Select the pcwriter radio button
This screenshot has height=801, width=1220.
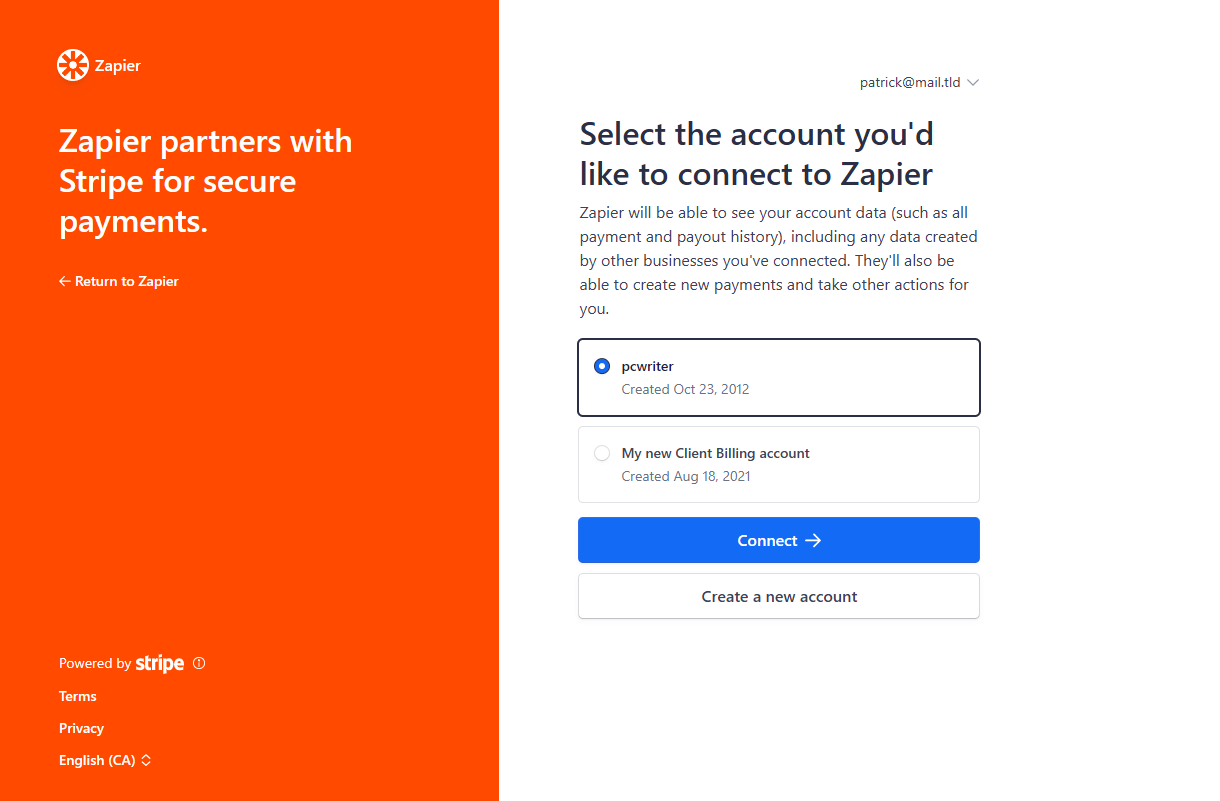(602, 366)
